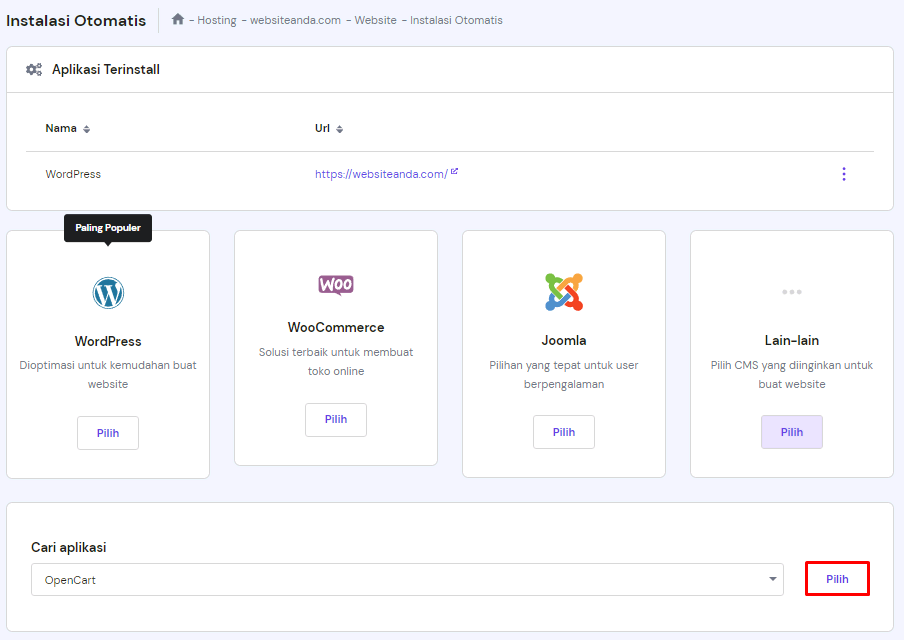Click Pilih button next to OpenCart field
904x640 pixels.
pyautogui.click(x=837, y=579)
